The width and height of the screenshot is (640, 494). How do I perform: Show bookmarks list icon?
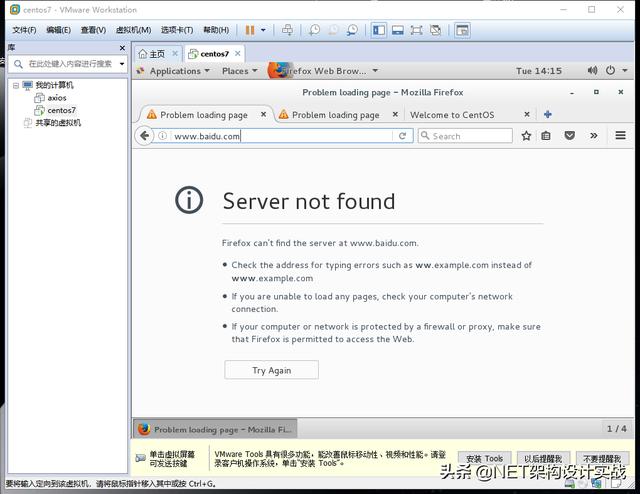click(546, 136)
